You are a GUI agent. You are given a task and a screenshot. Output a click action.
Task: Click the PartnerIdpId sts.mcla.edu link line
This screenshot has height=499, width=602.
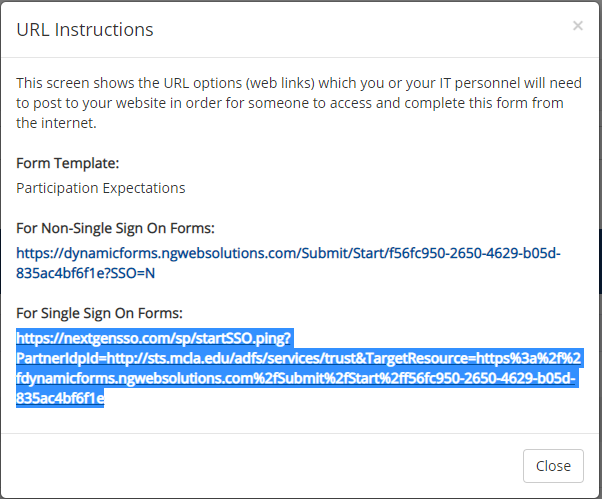(x=298, y=358)
